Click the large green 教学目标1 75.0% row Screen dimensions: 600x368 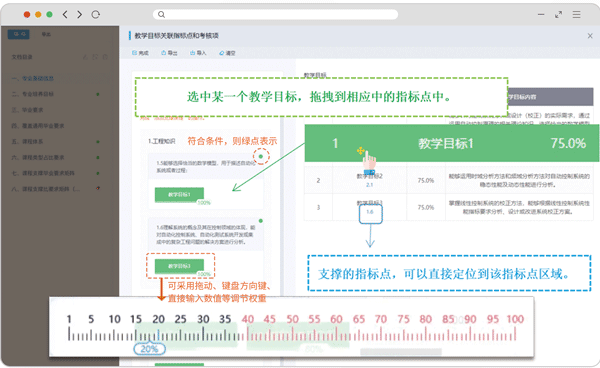click(x=452, y=143)
